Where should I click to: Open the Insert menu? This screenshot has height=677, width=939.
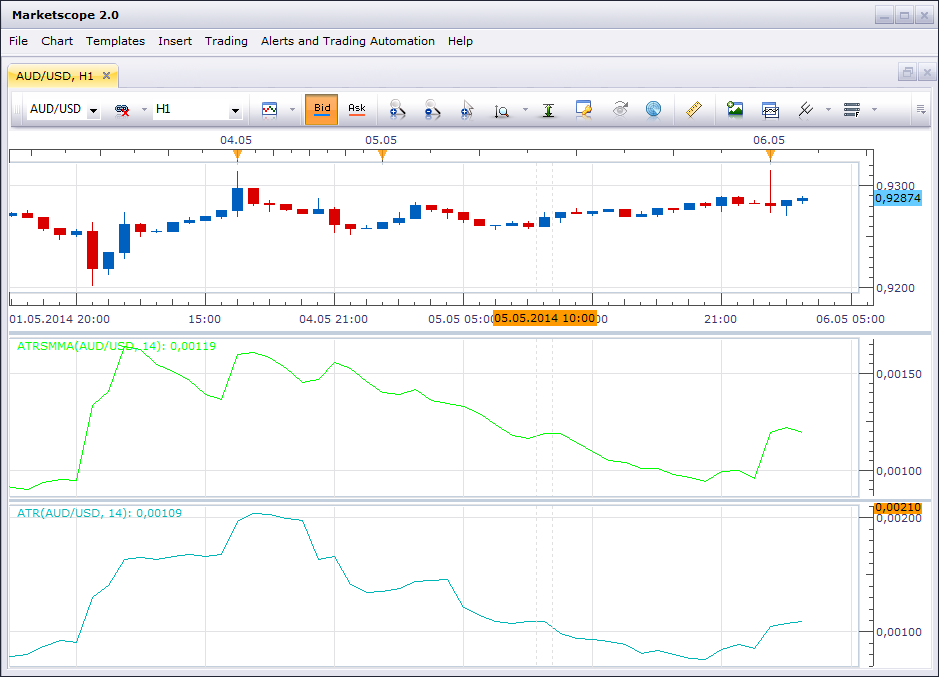(175, 41)
